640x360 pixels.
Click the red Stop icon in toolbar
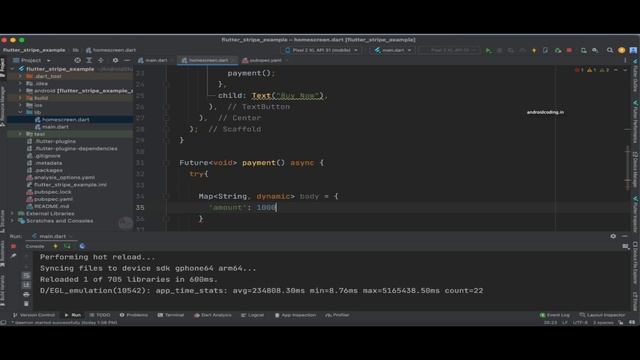pyautogui.click(x=569, y=50)
